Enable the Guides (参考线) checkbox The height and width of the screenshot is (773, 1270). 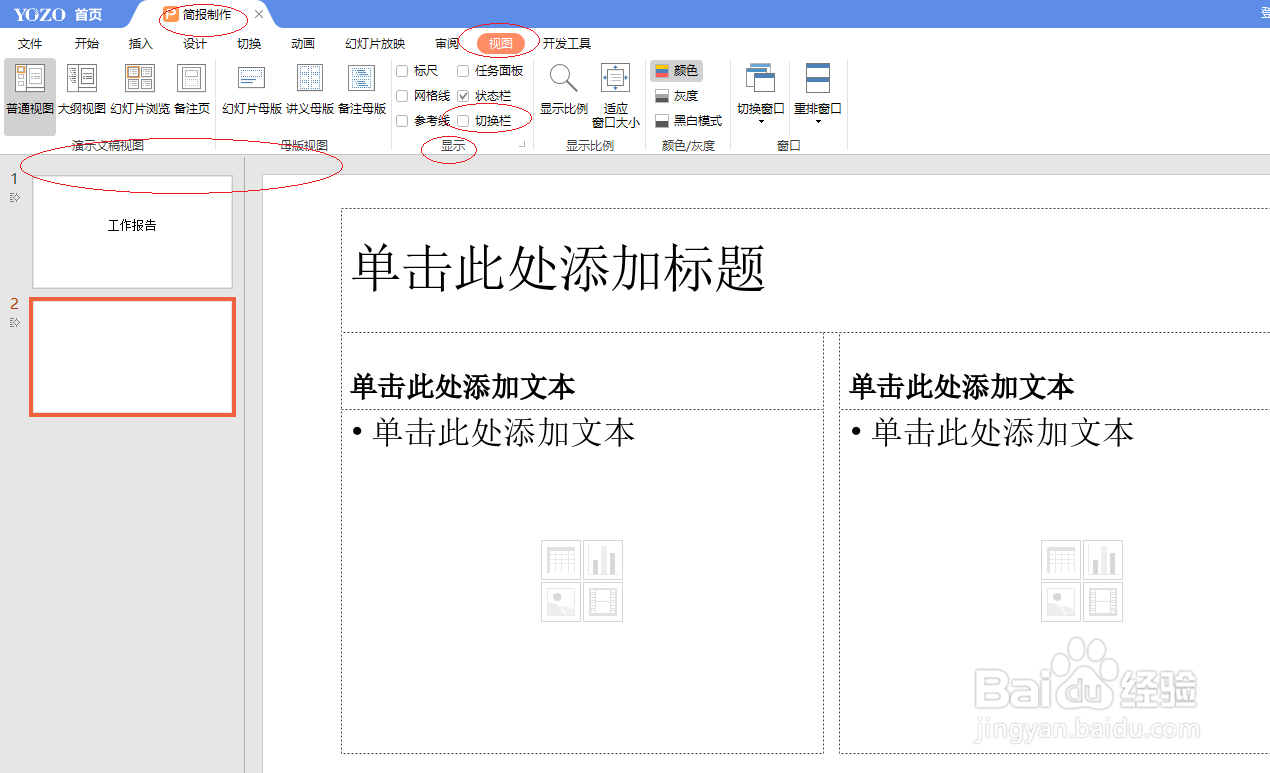point(402,121)
